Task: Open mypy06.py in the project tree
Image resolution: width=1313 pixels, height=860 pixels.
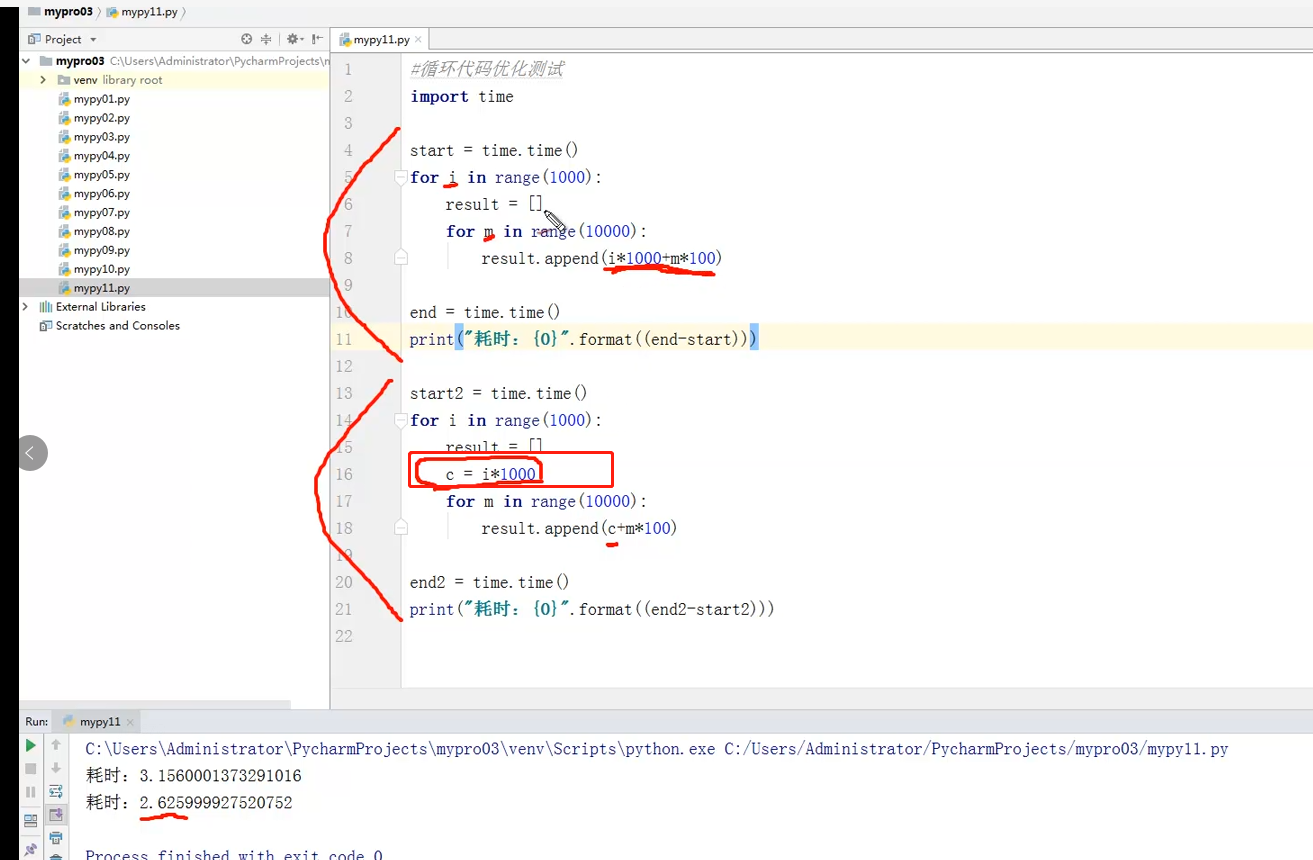Action: point(101,194)
